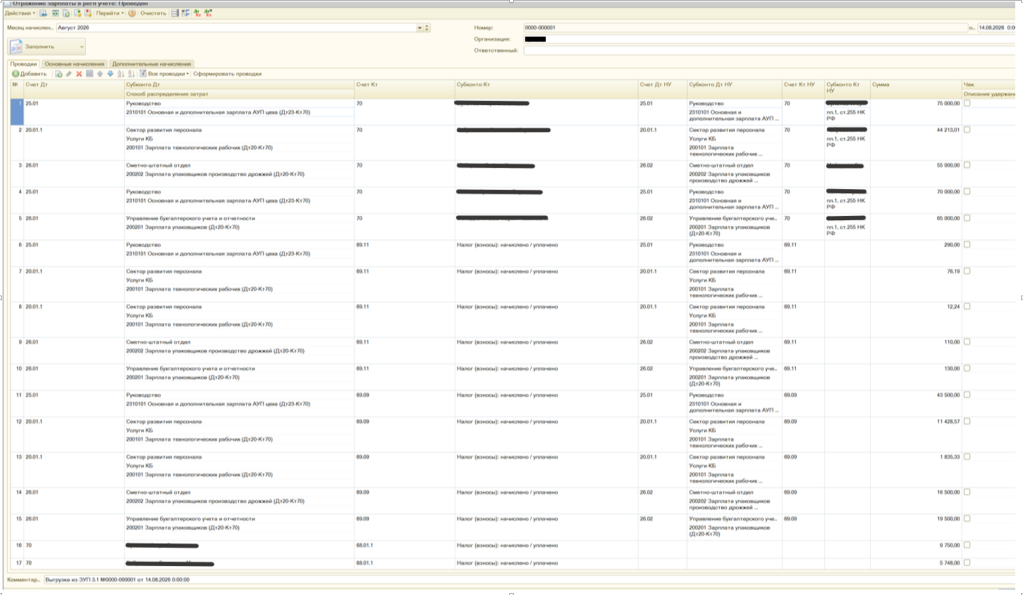
Task: Switch to the Основные начисления tab
Action: (x=74, y=64)
